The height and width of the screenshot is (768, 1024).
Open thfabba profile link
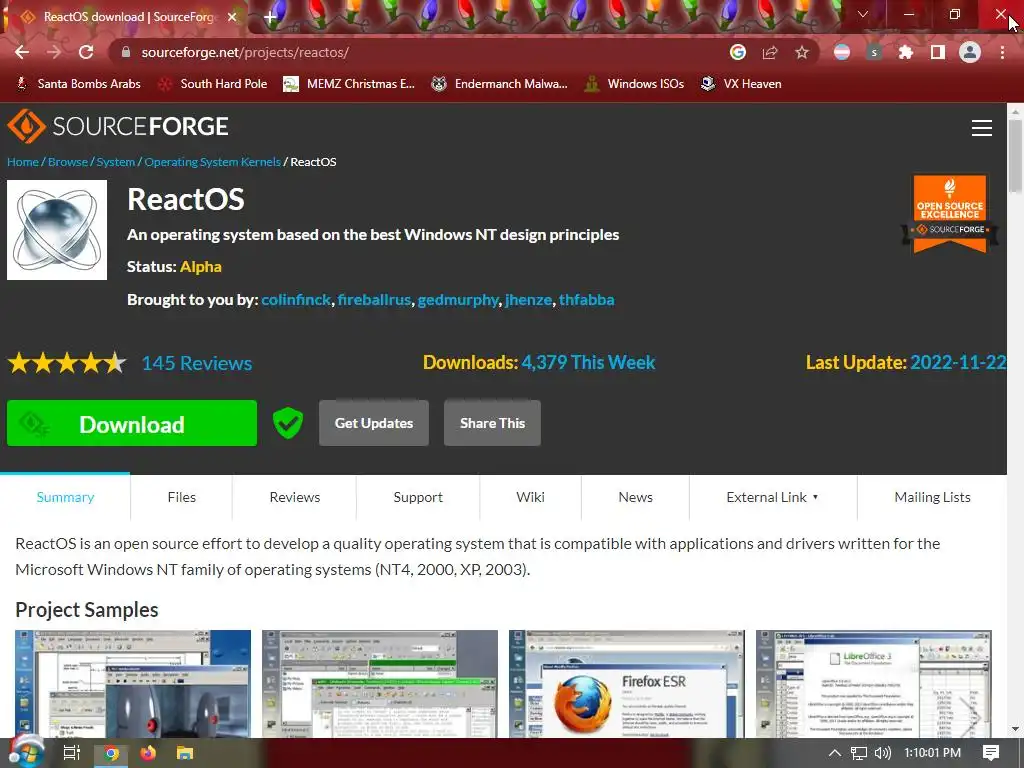tap(586, 300)
